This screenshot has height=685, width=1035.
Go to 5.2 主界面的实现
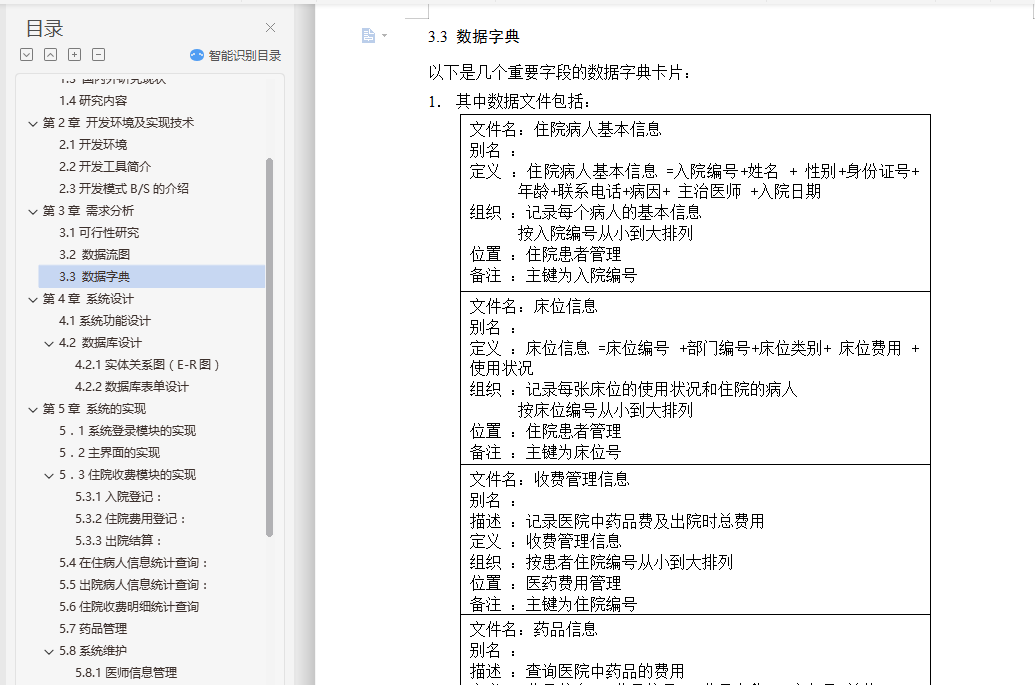(110, 453)
